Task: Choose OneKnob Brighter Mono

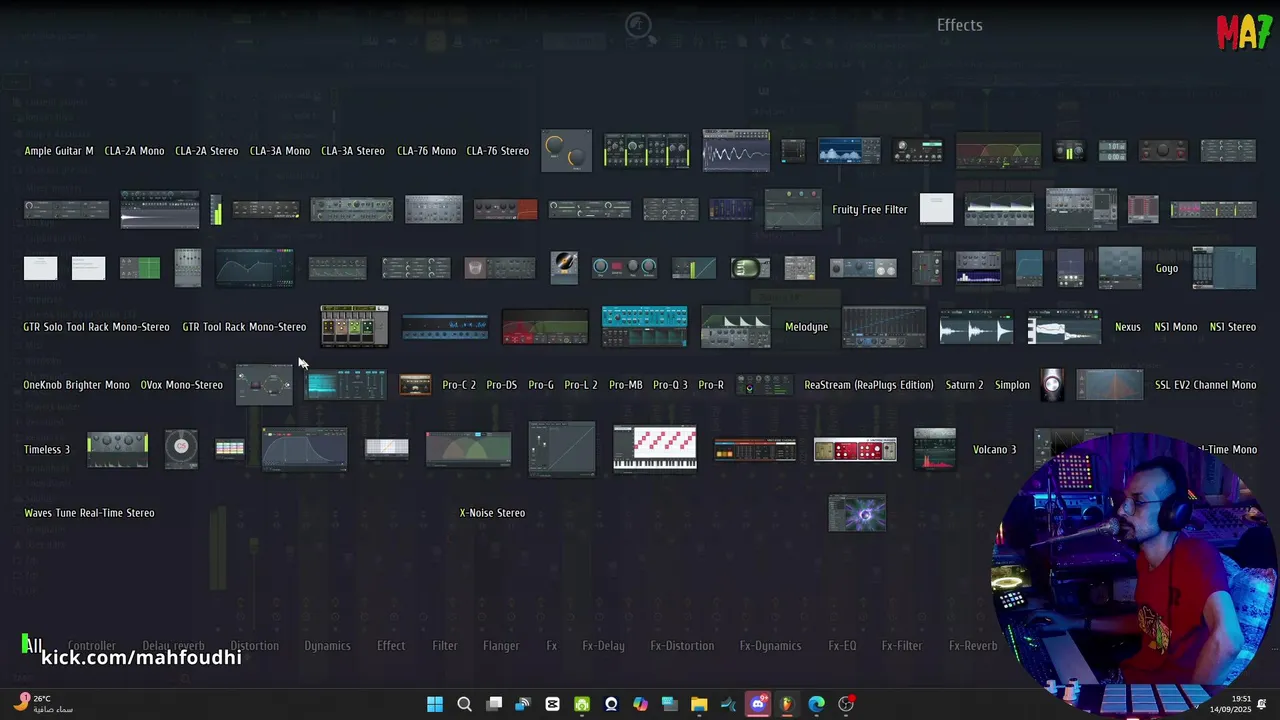Action: point(77,385)
